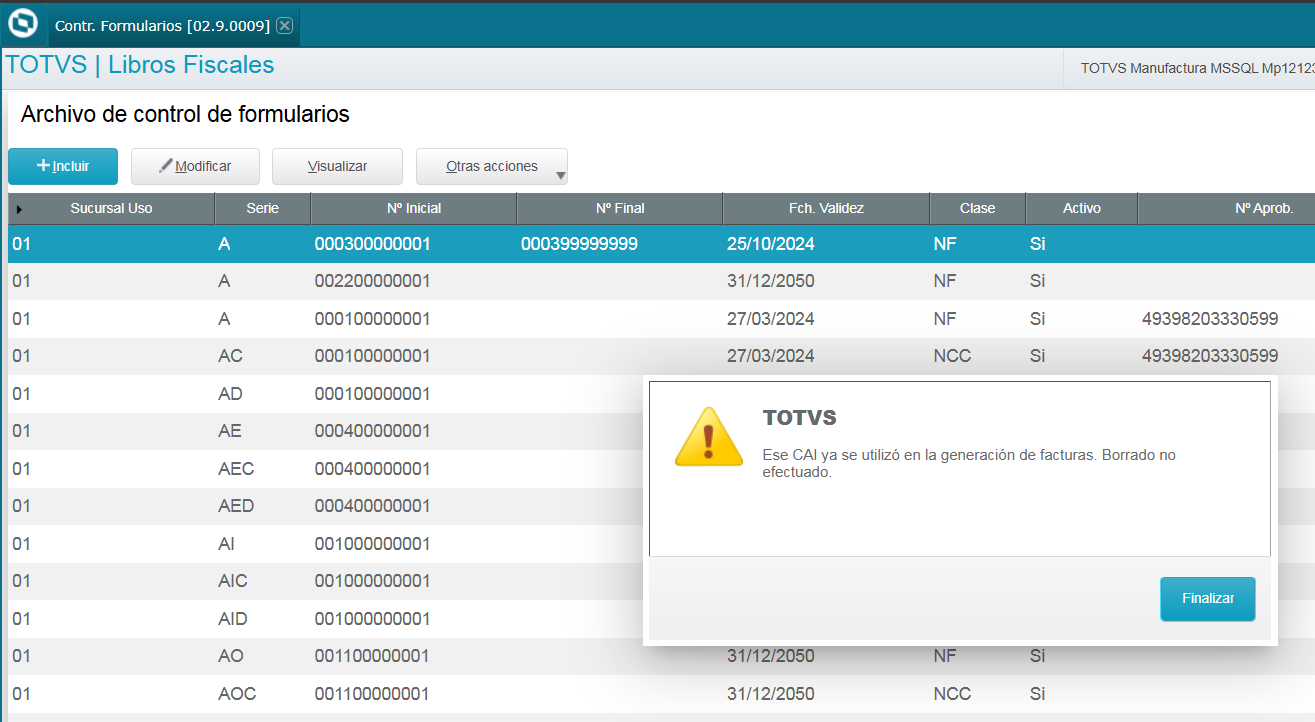Click the Clase column header
This screenshot has height=722, width=1315.
click(x=977, y=209)
